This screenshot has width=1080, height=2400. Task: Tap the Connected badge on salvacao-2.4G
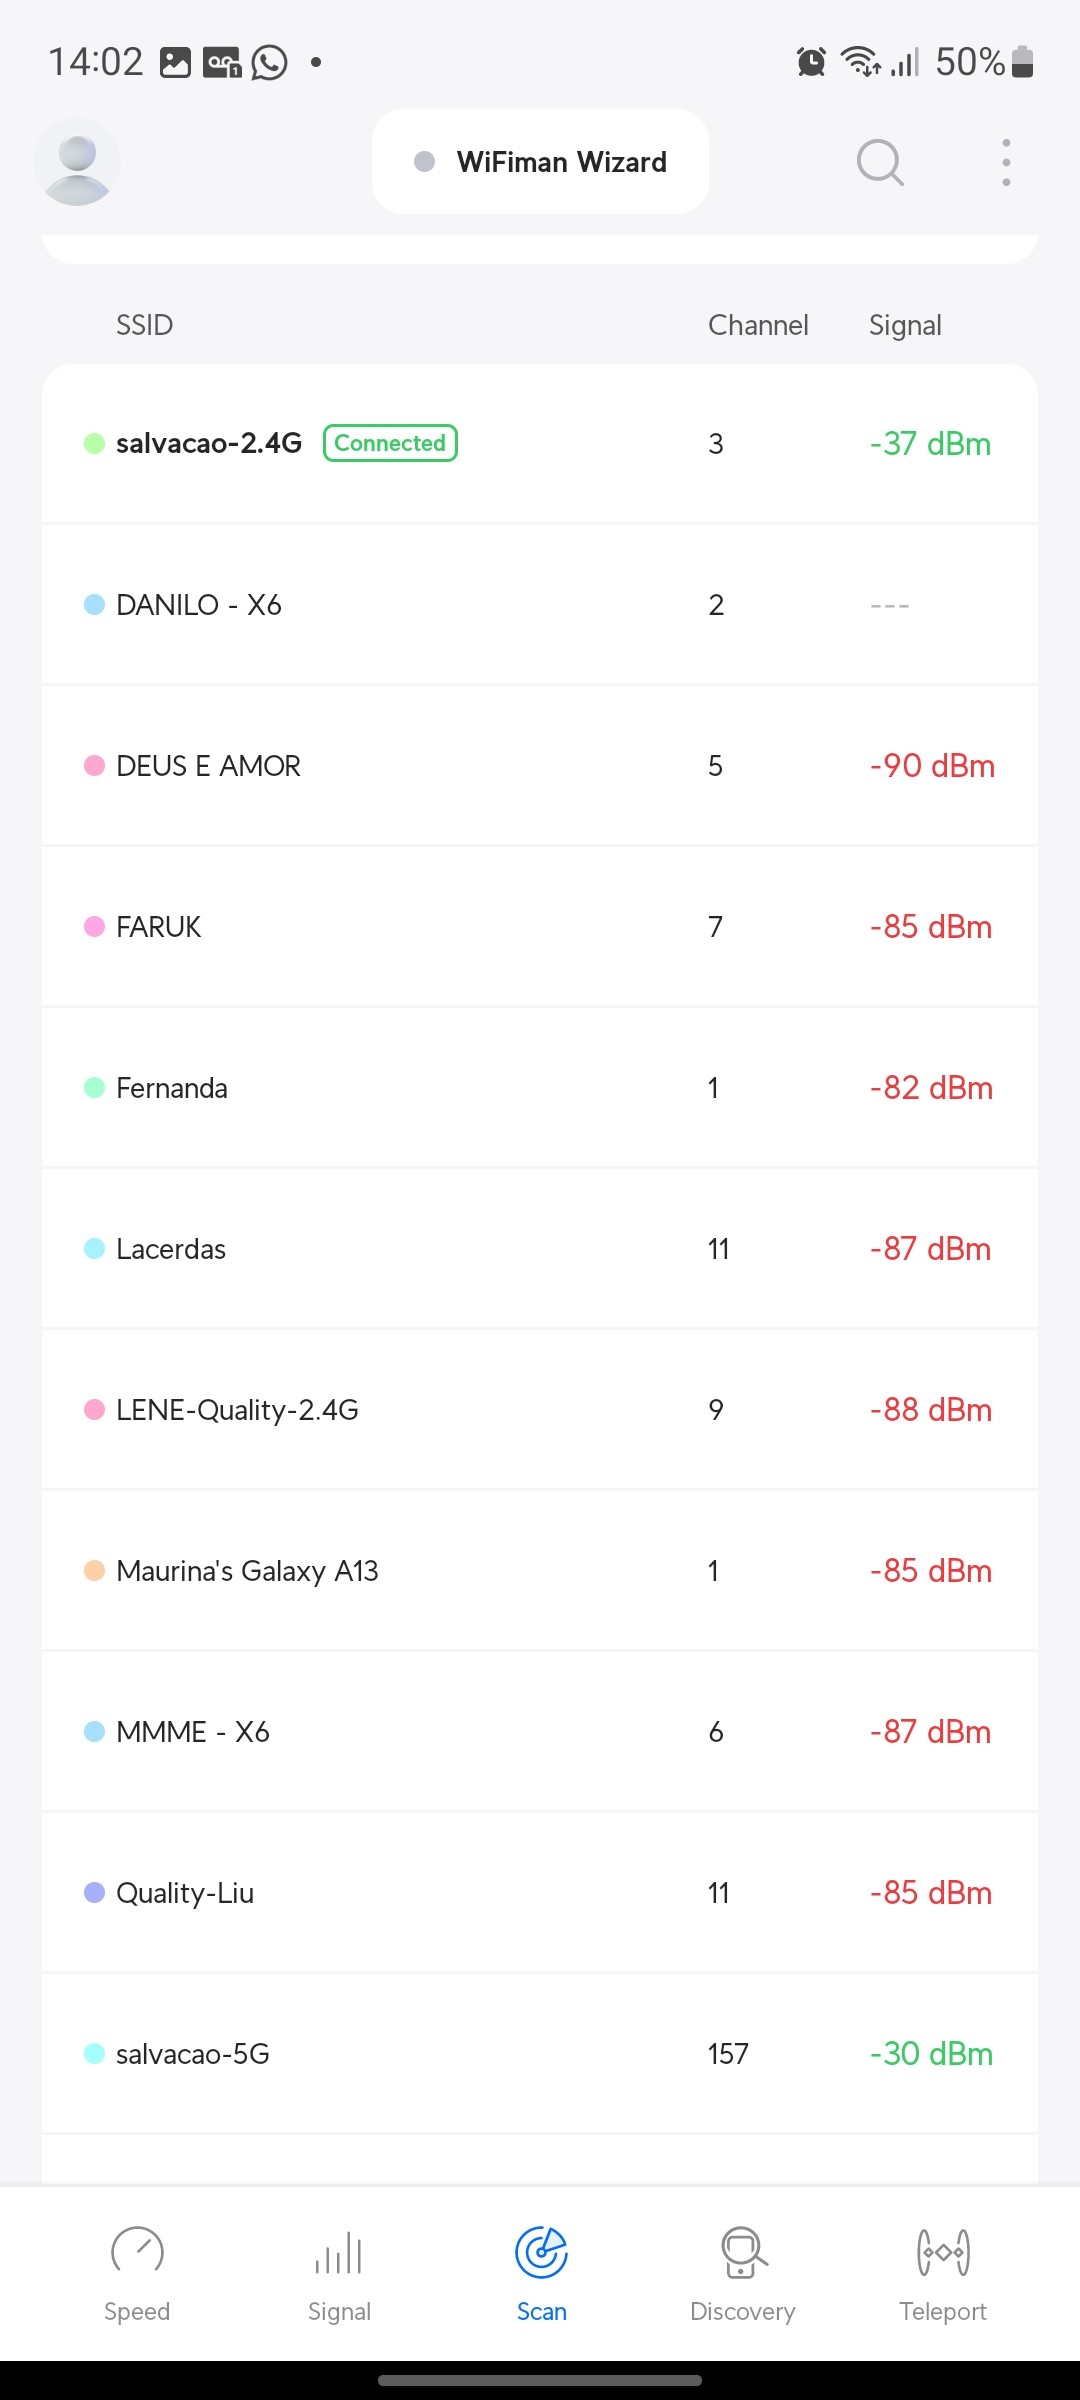[390, 443]
